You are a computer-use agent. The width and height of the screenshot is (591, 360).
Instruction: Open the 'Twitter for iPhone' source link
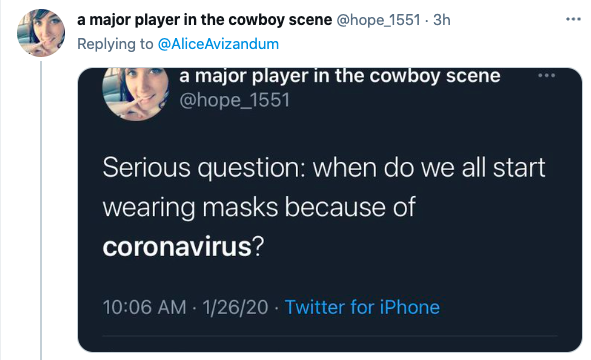(362, 307)
